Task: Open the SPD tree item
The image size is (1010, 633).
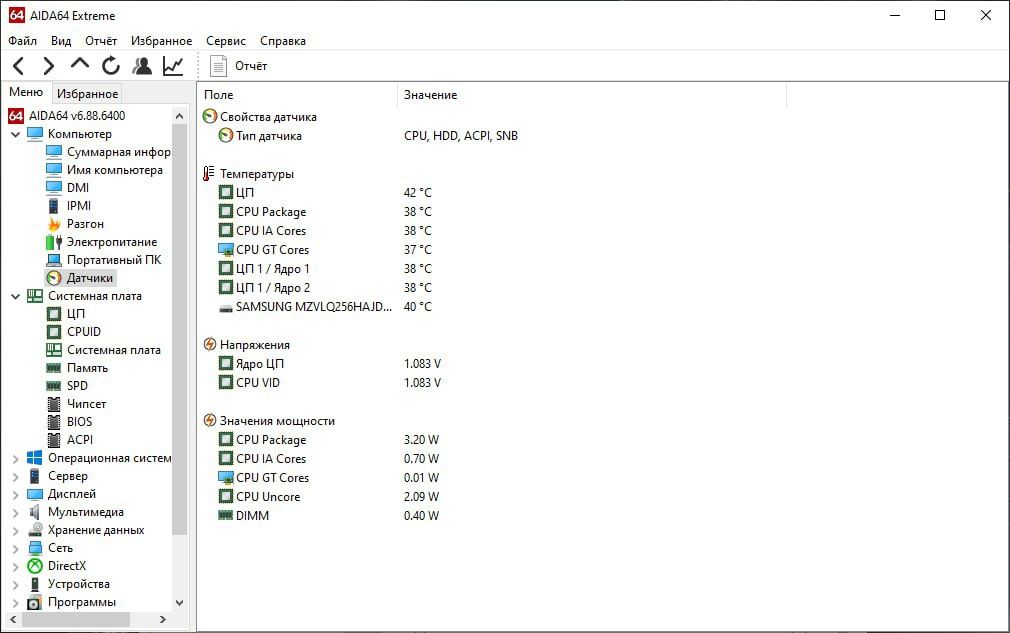Action: tap(67, 386)
